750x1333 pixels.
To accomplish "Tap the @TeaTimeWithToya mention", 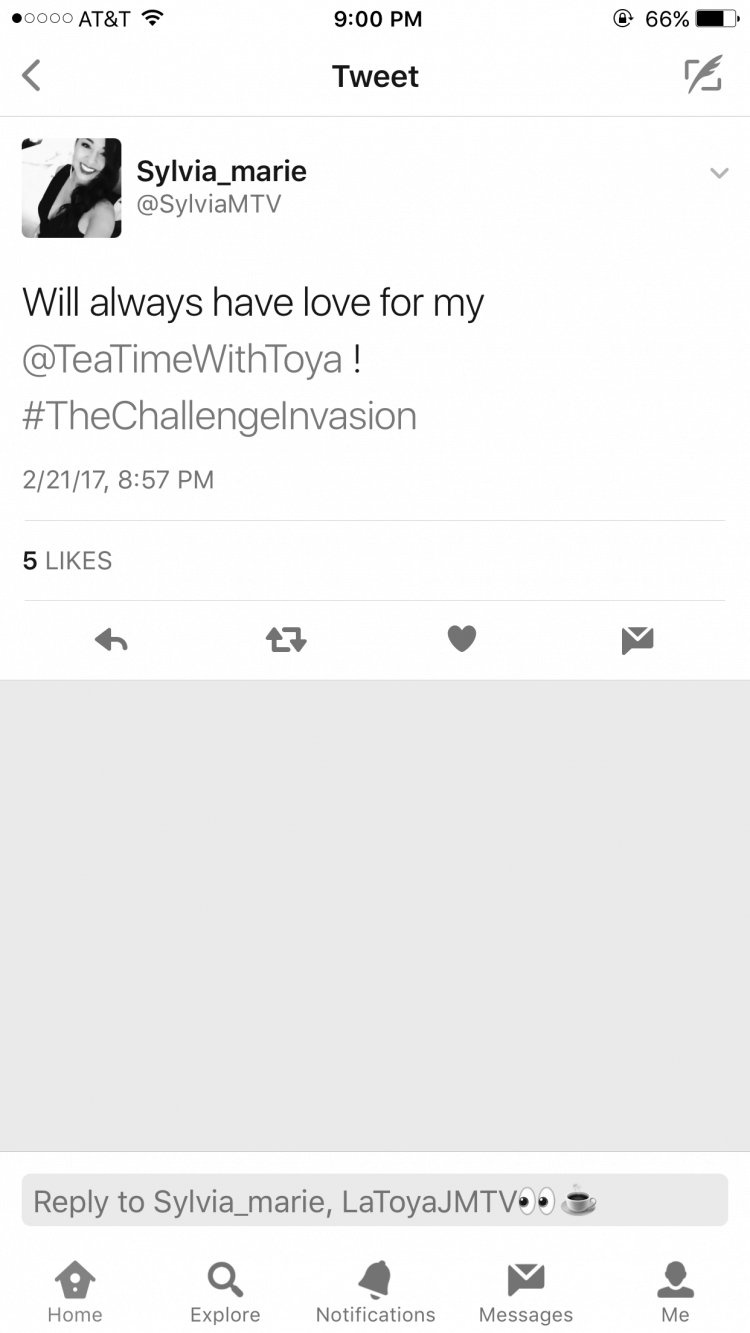I will click(x=182, y=359).
